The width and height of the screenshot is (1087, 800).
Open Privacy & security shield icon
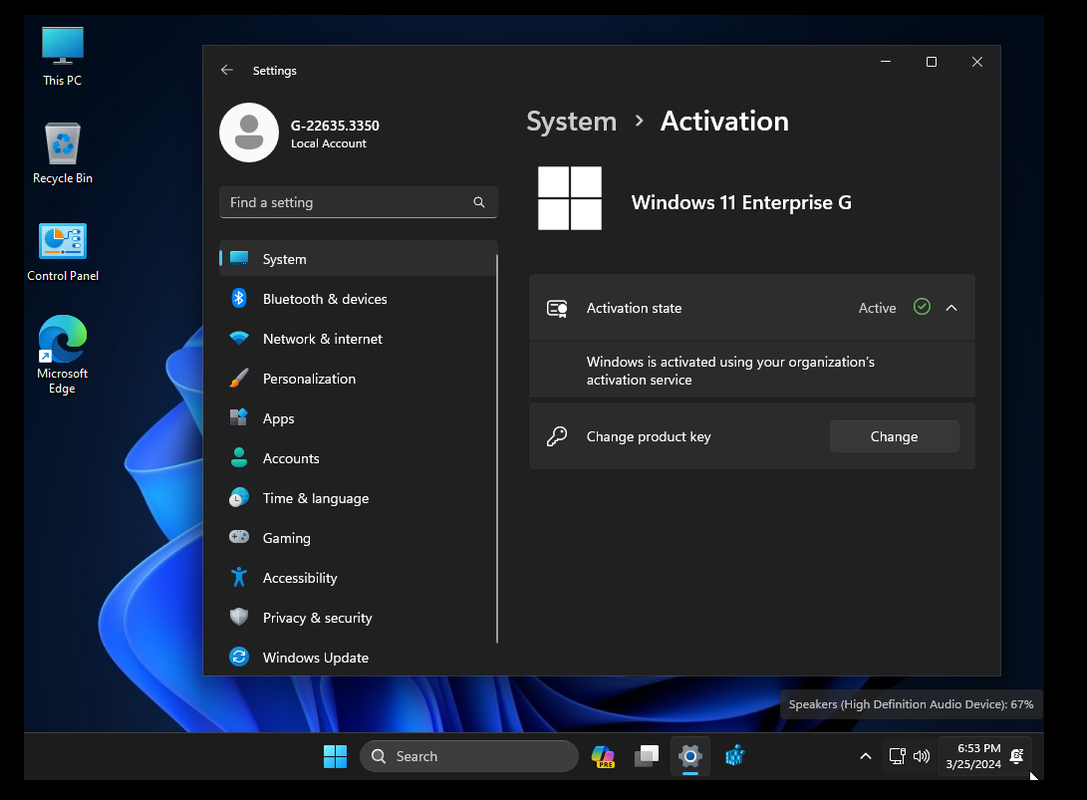point(239,618)
